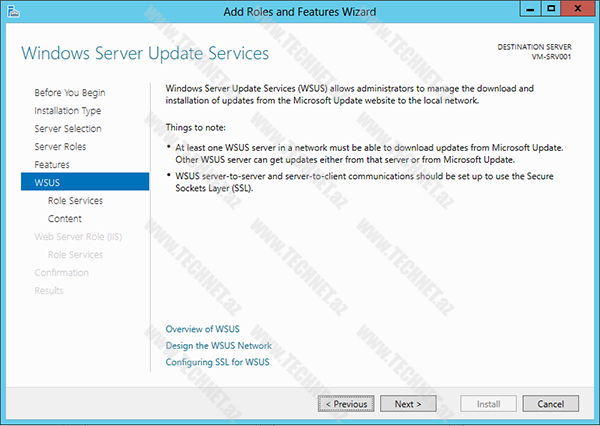Open Configuring SSL for WSUS link
This screenshot has height=426, width=600.
[x=217, y=362]
